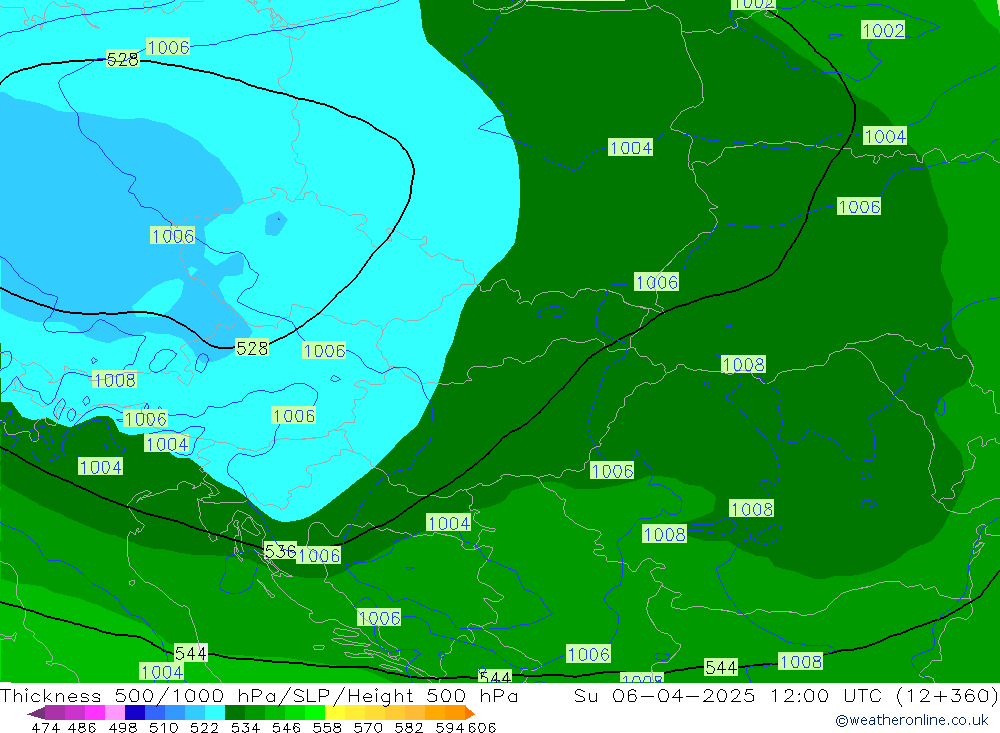Pick the bright yellow legend swatch
The width and height of the screenshot is (1000, 733).
pos(335,713)
